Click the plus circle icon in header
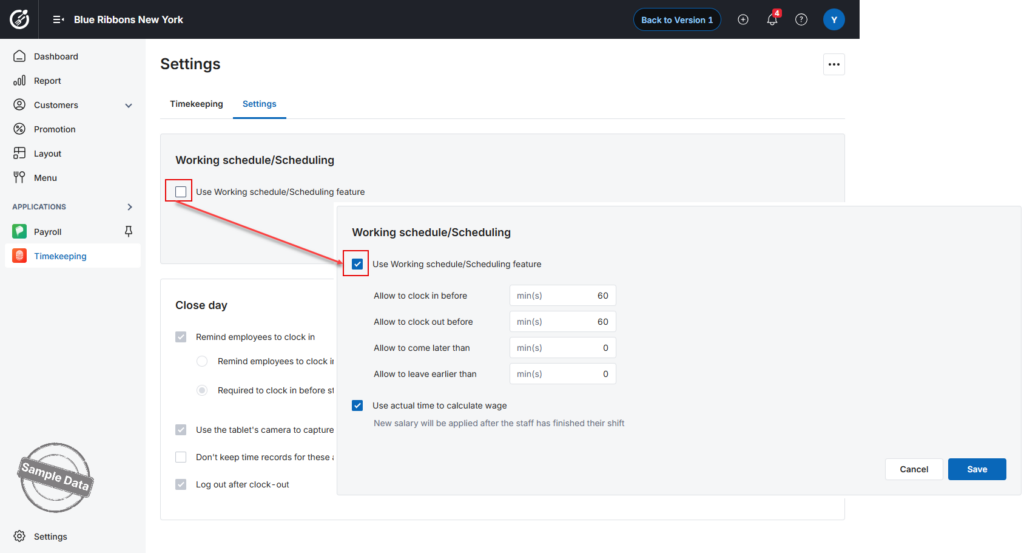The width and height of the screenshot is (1024, 553). click(743, 20)
